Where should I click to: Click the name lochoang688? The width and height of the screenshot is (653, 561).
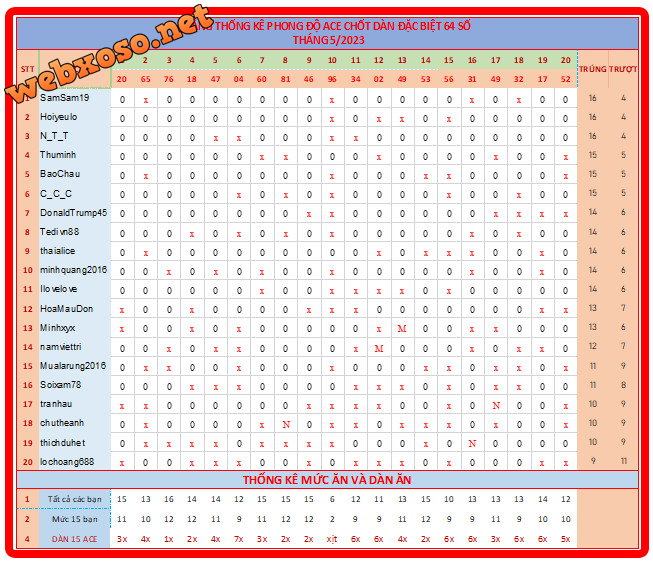(x=67, y=462)
